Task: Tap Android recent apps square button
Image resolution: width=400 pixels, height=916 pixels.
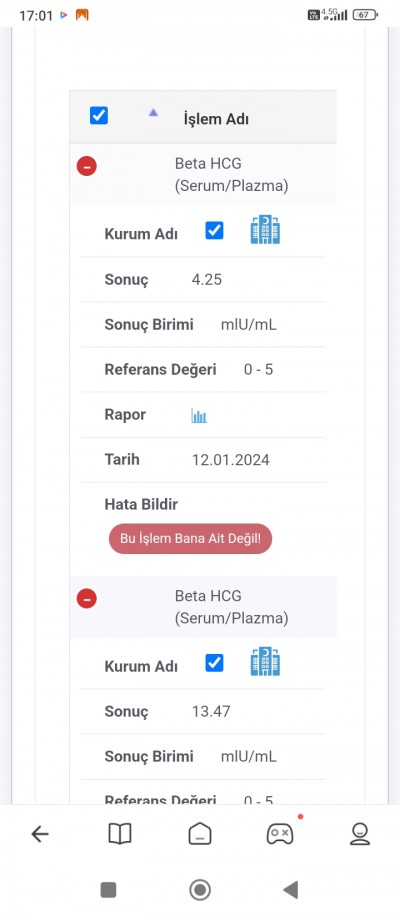Action: [109, 890]
